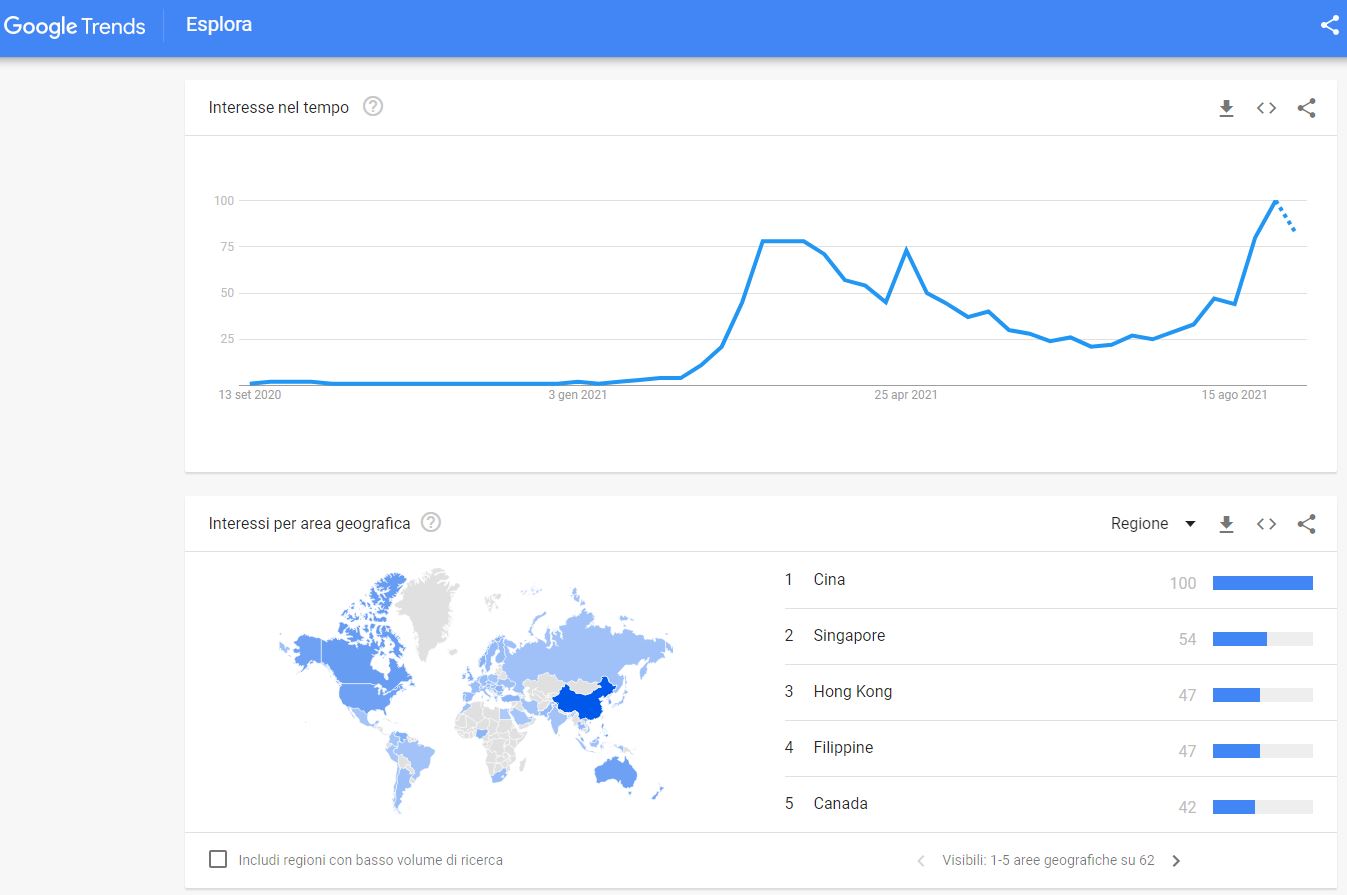Enable Includi regioni con basso volume di ricerca
This screenshot has height=895, width=1347.
[218, 859]
